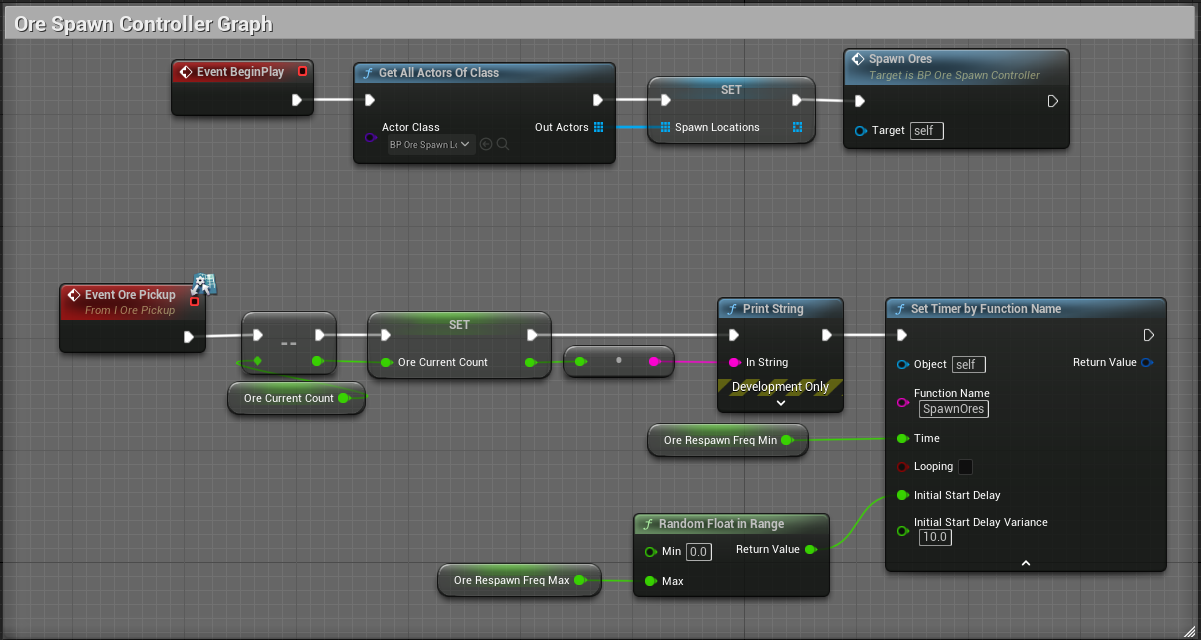Viewport: 1201px width, 640px height.
Task: Click the Initial Start Delay Variance value field
Action: (x=935, y=537)
